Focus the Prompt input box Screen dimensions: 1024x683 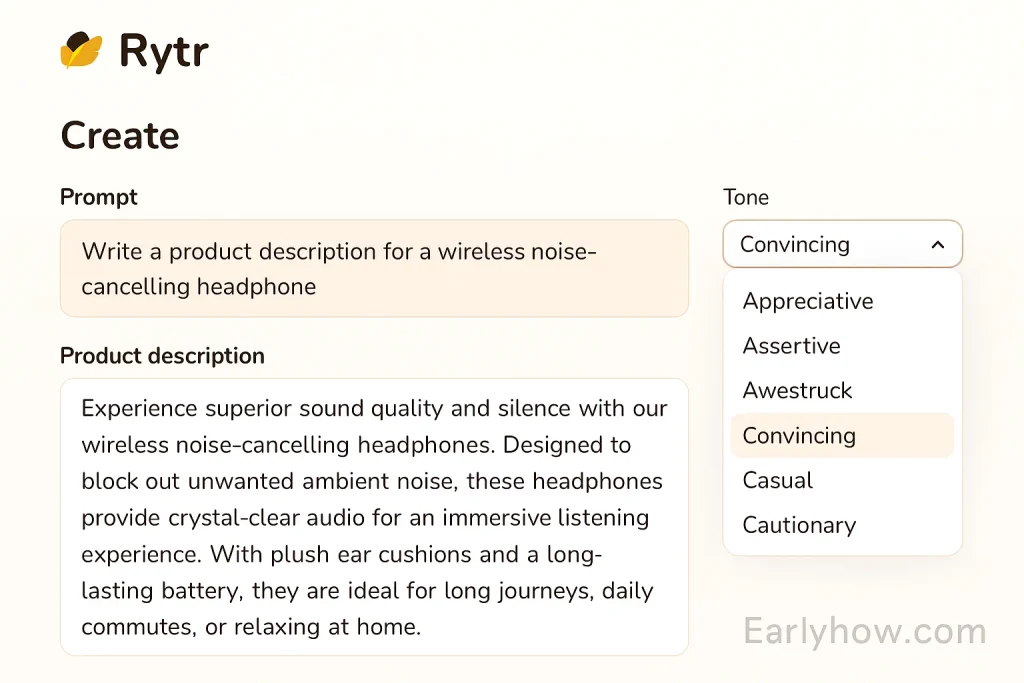pos(374,268)
